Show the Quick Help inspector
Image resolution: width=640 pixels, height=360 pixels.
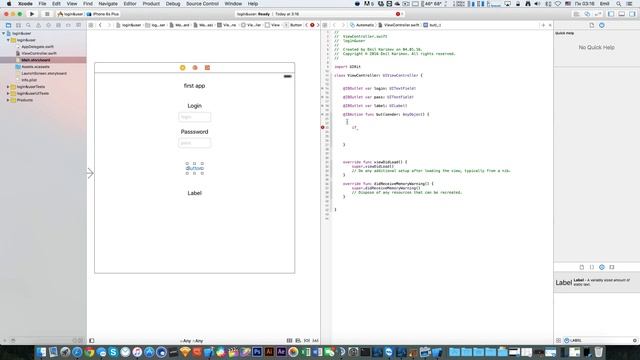coord(602,25)
